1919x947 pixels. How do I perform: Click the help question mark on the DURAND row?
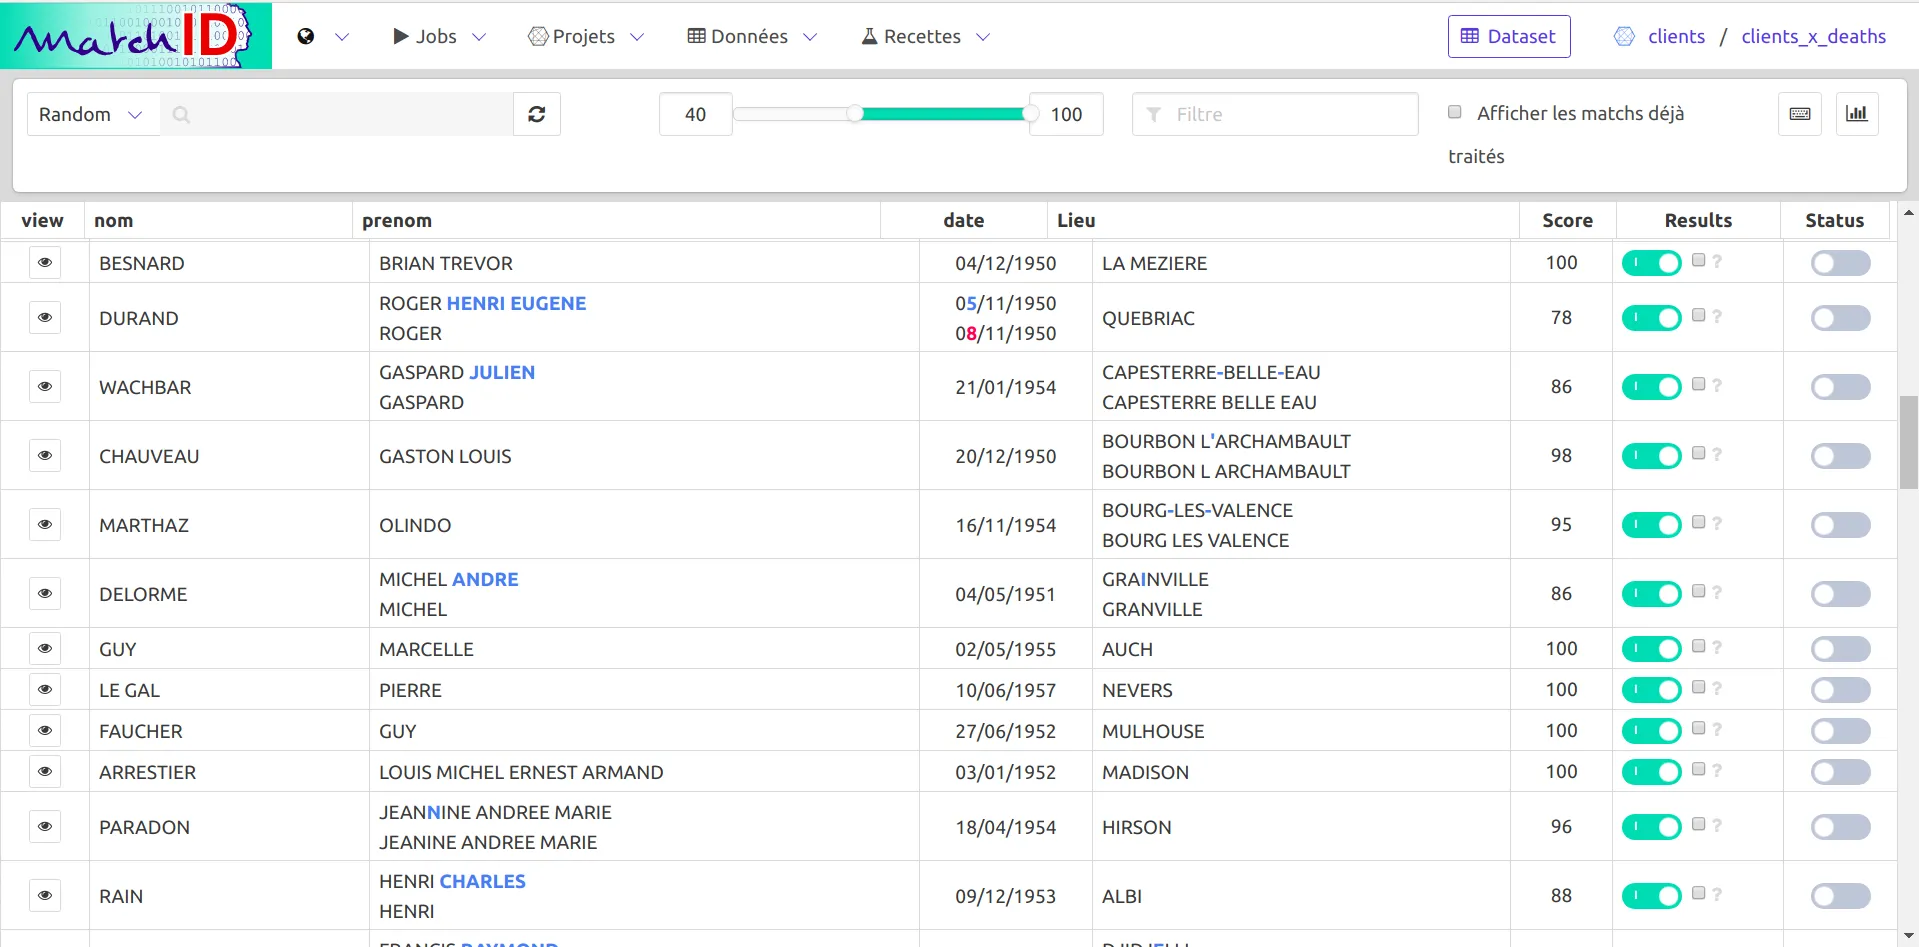1718,317
